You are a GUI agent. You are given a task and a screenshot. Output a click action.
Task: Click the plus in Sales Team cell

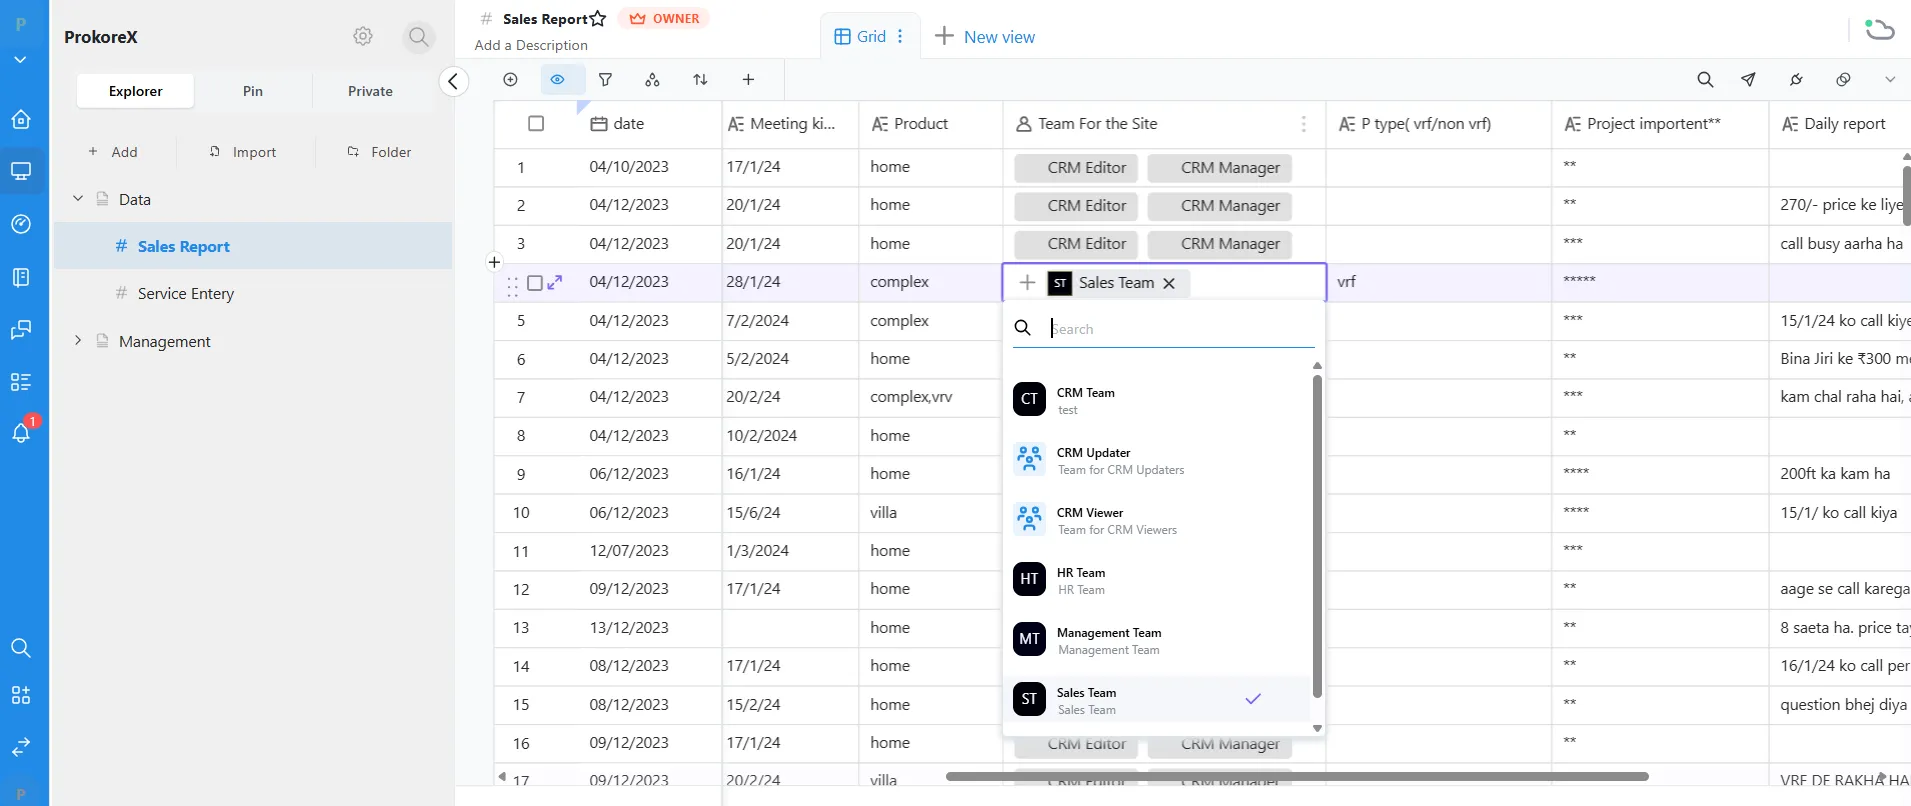pos(1027,283)
